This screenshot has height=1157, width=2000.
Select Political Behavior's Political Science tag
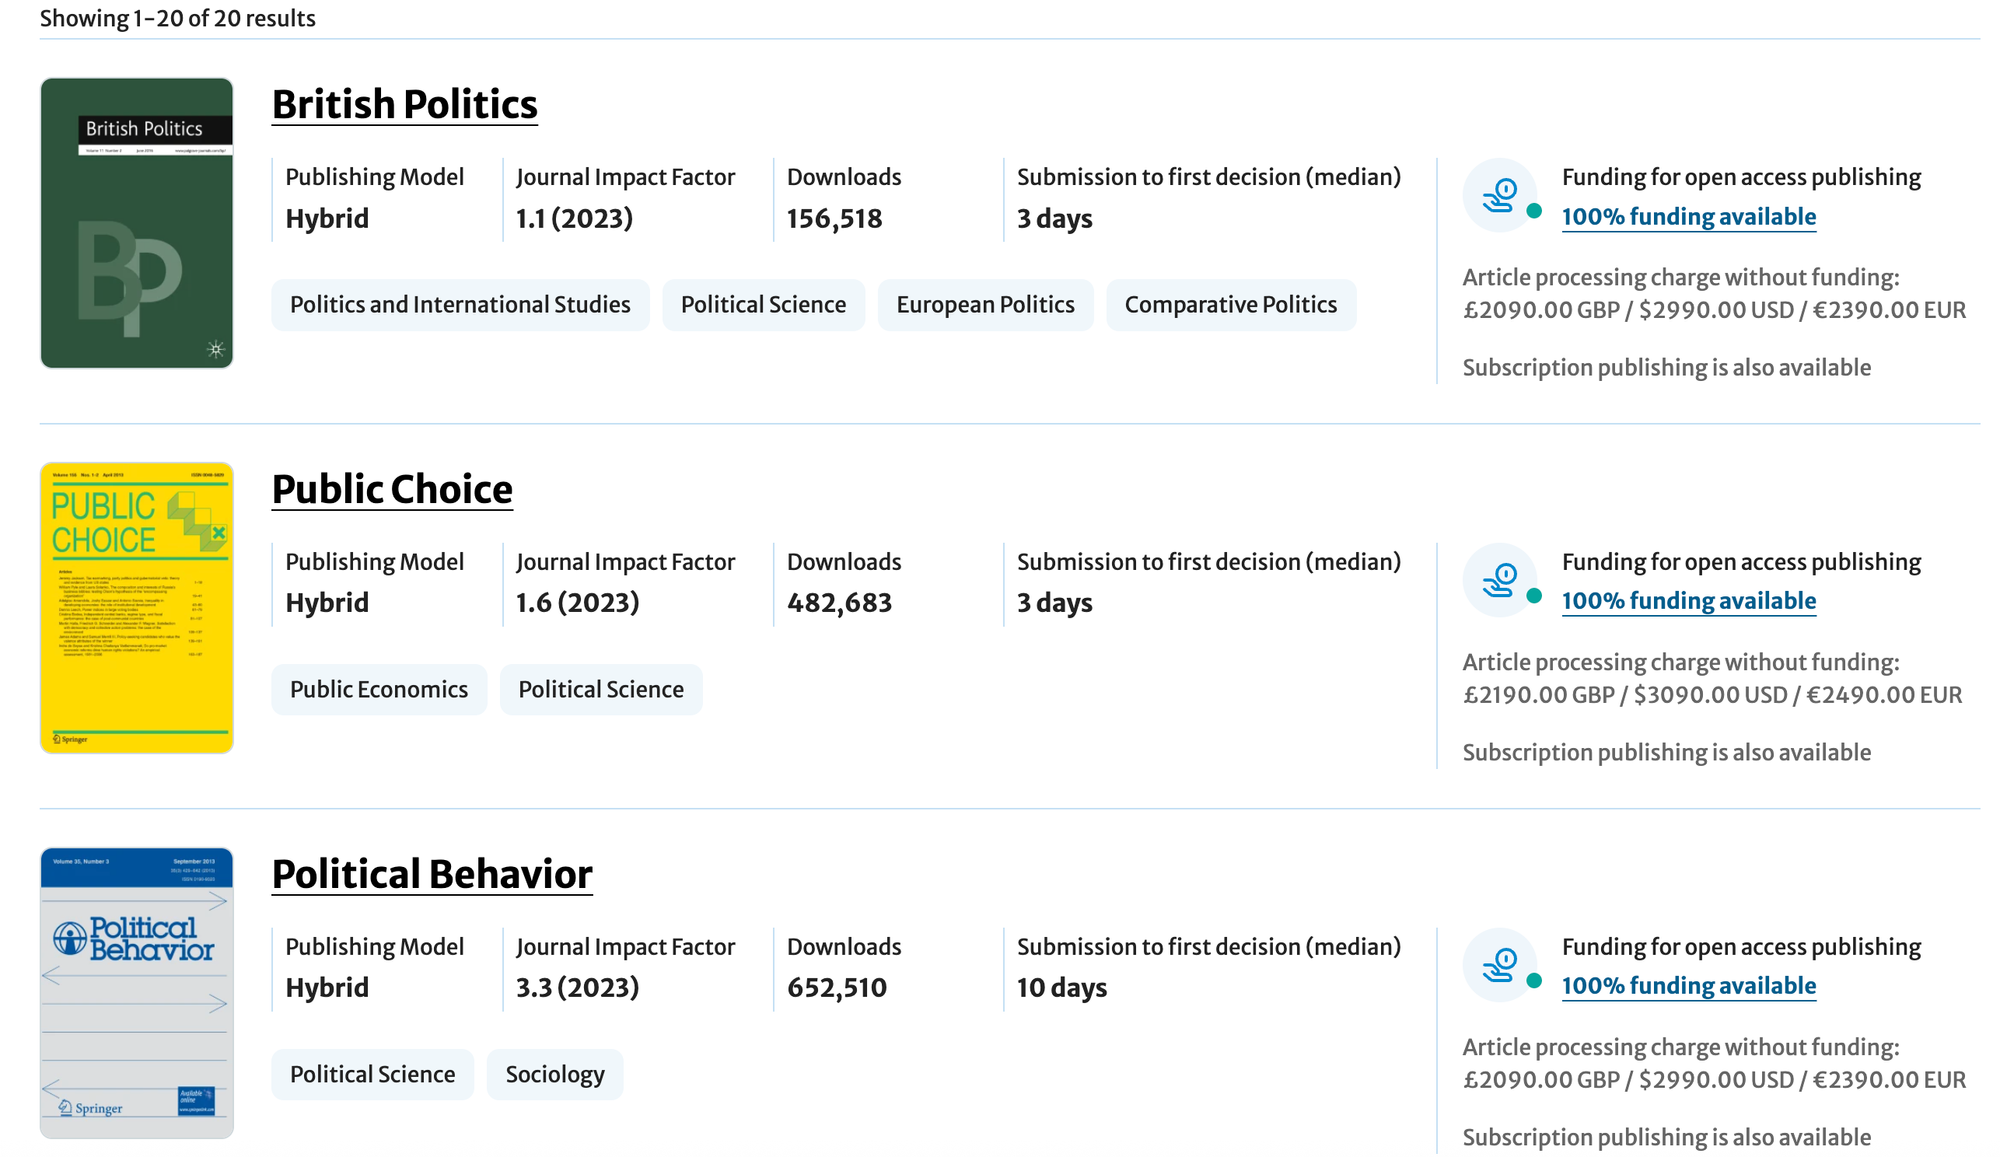[x=372, y=1075]
